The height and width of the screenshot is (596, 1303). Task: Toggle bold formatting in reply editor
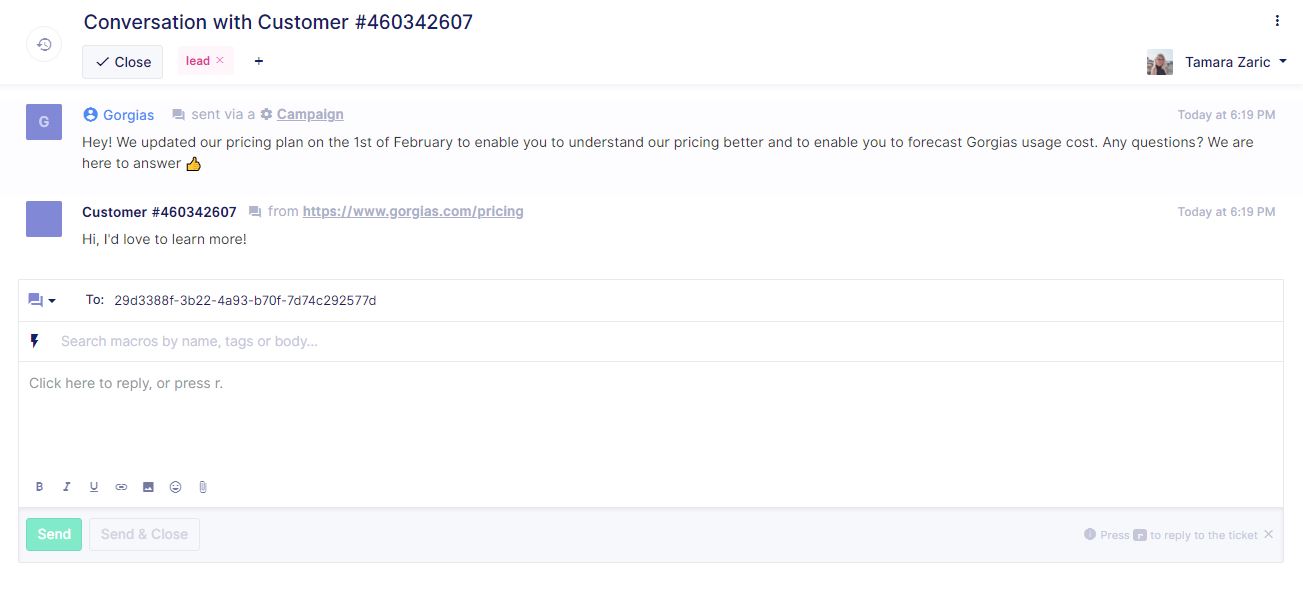click(x=40, y=487)
